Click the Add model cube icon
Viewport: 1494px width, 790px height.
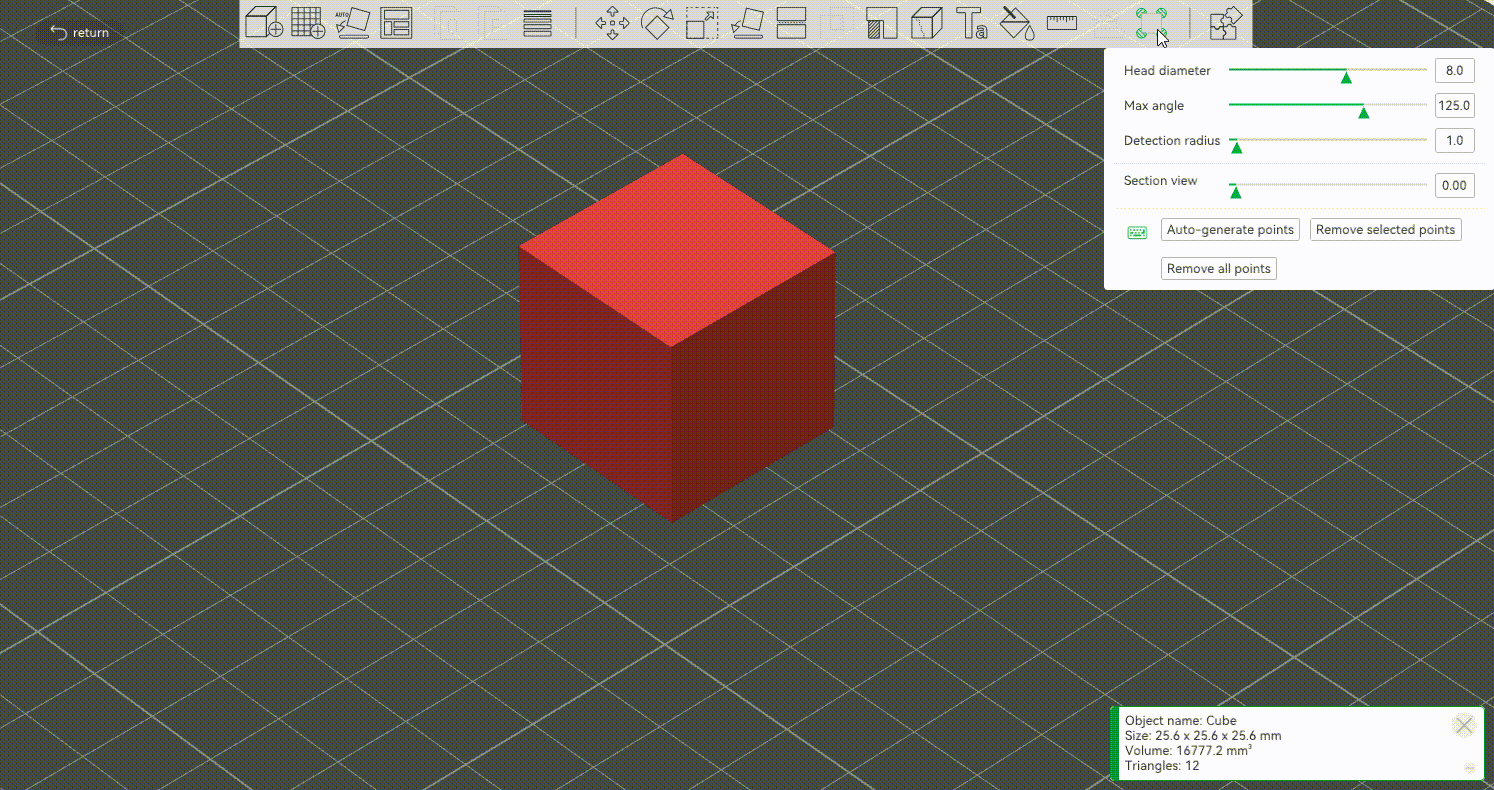point(264,23)
